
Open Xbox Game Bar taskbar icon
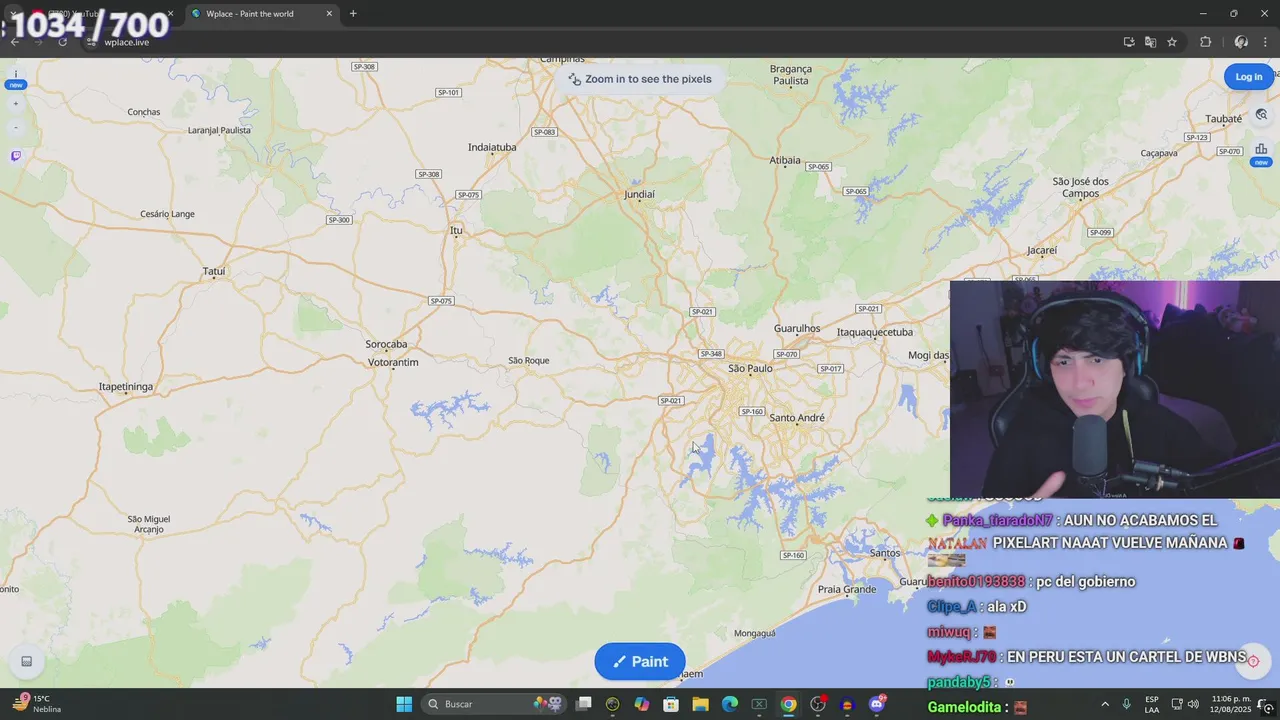click(759, 704)
